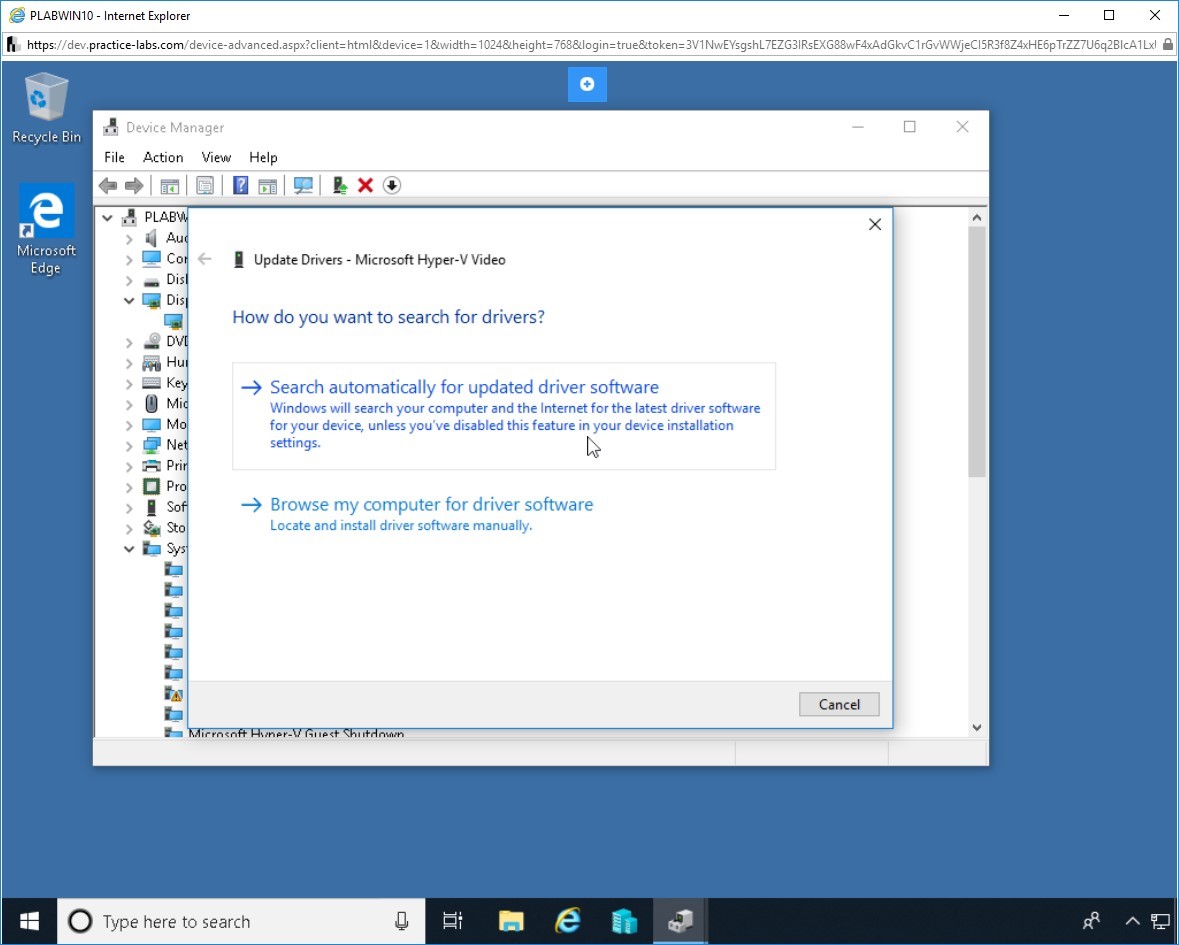This screenshot has width=1179, height=945.
Task: Close the Update Drivers dialog with X
Action: point(874,224)
